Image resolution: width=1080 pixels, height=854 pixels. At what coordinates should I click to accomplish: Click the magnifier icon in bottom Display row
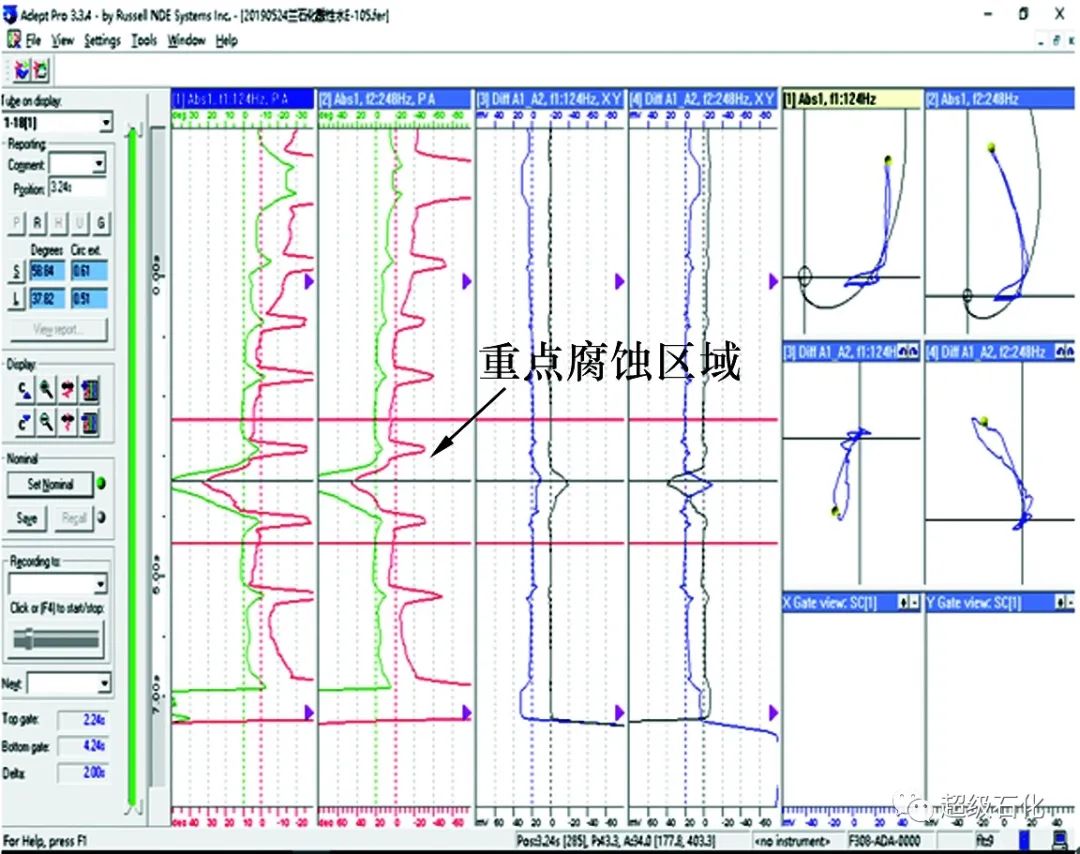tap(46, 422)
